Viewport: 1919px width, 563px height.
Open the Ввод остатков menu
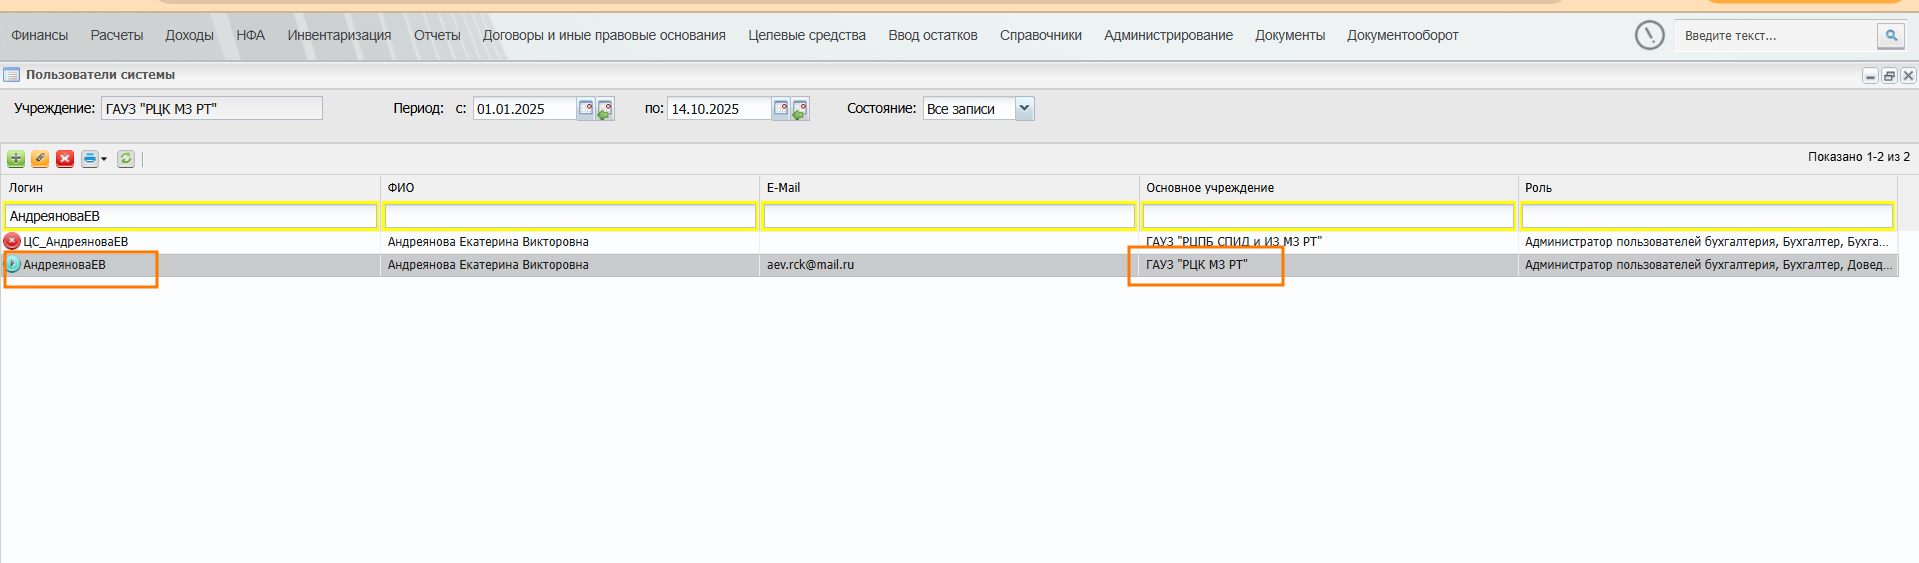pos(933,35)
